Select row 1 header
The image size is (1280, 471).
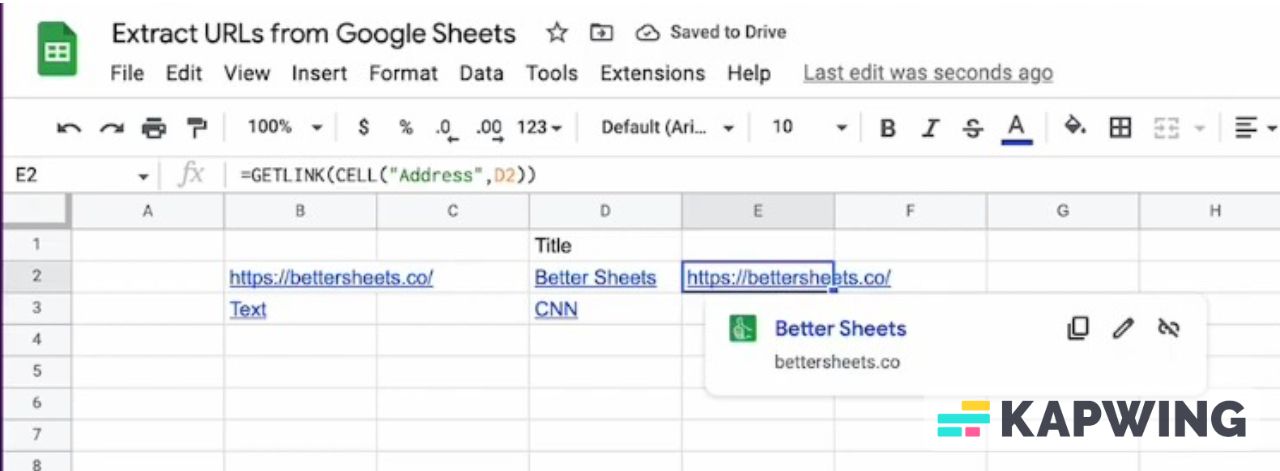pyautogui.click(x=37, y=245)
